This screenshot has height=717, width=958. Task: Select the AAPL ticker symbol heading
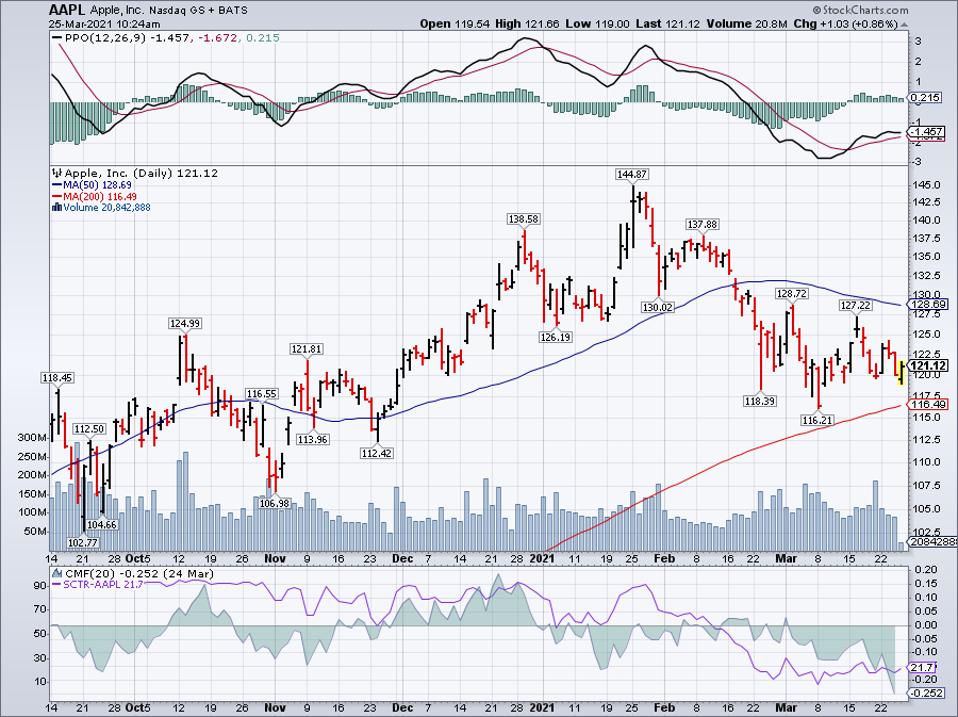[x=68, y=10]
